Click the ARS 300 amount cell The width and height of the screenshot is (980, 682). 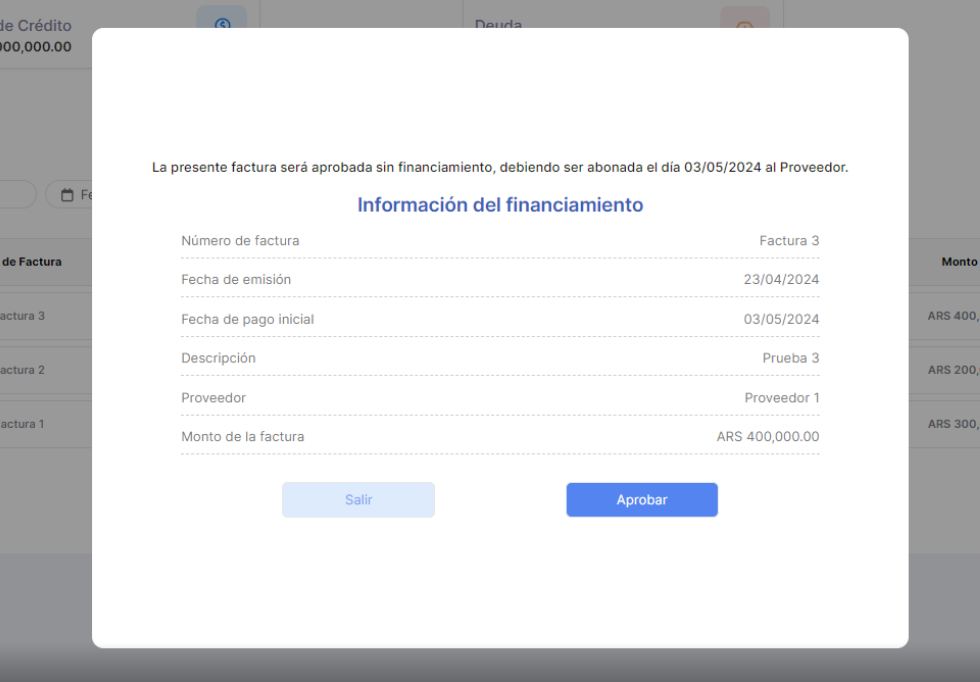pos(952,424)
